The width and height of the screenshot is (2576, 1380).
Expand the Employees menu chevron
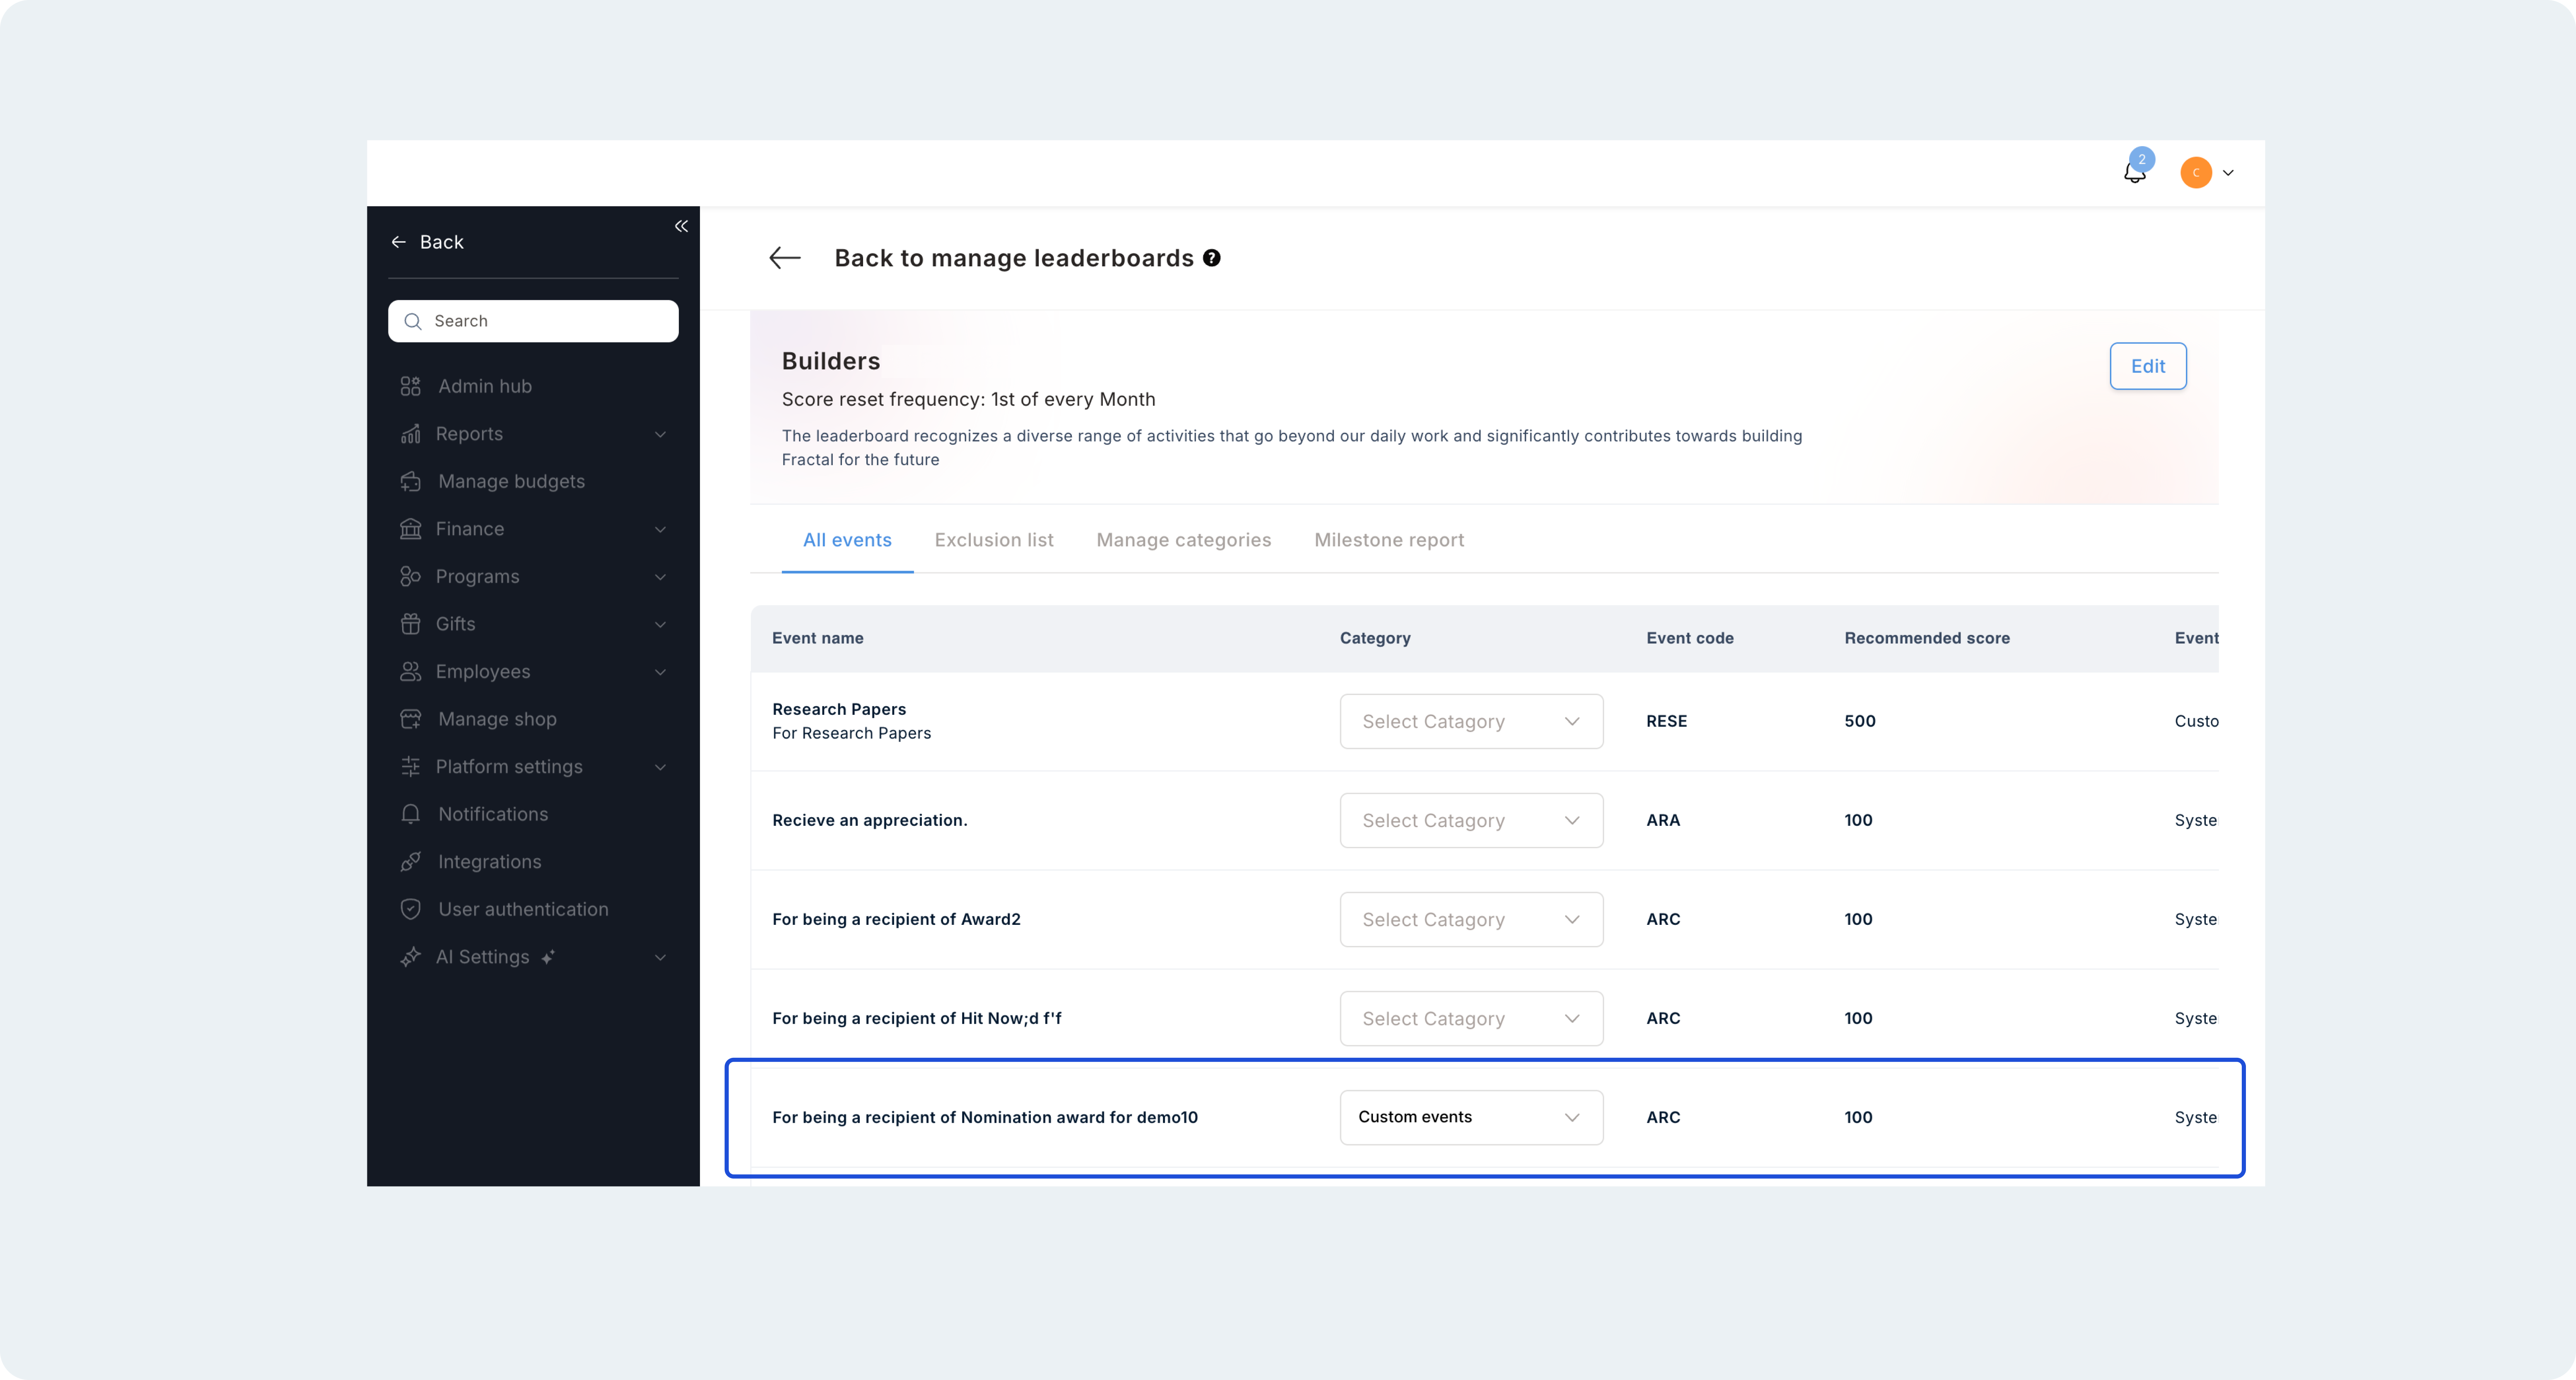660,672
